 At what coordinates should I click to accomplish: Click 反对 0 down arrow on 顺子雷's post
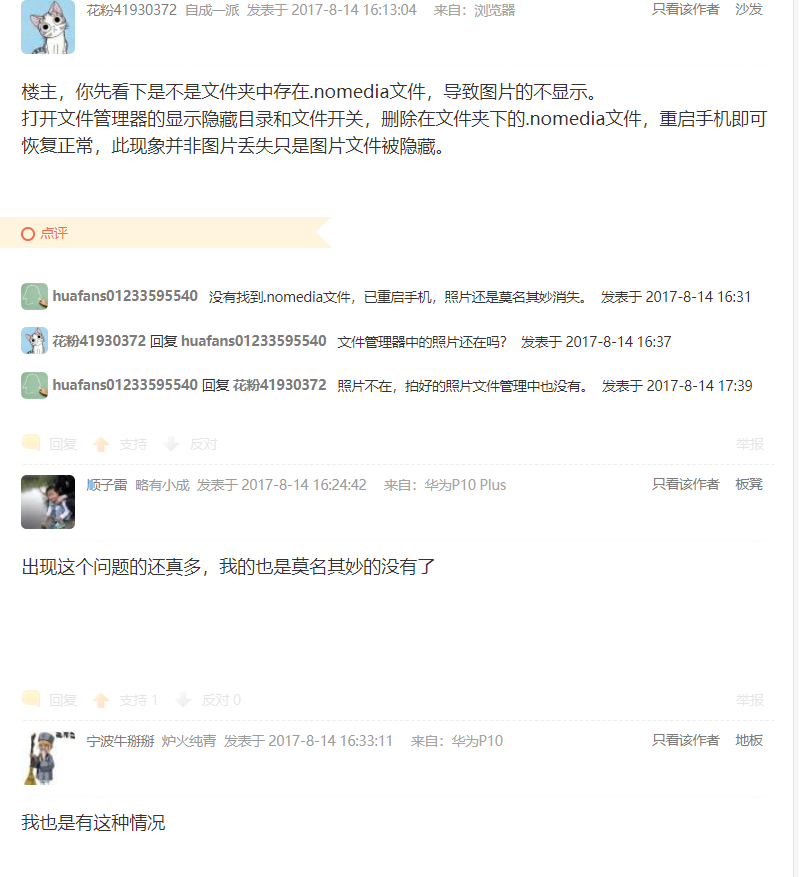pyautogui.click(x=183, y=700)
